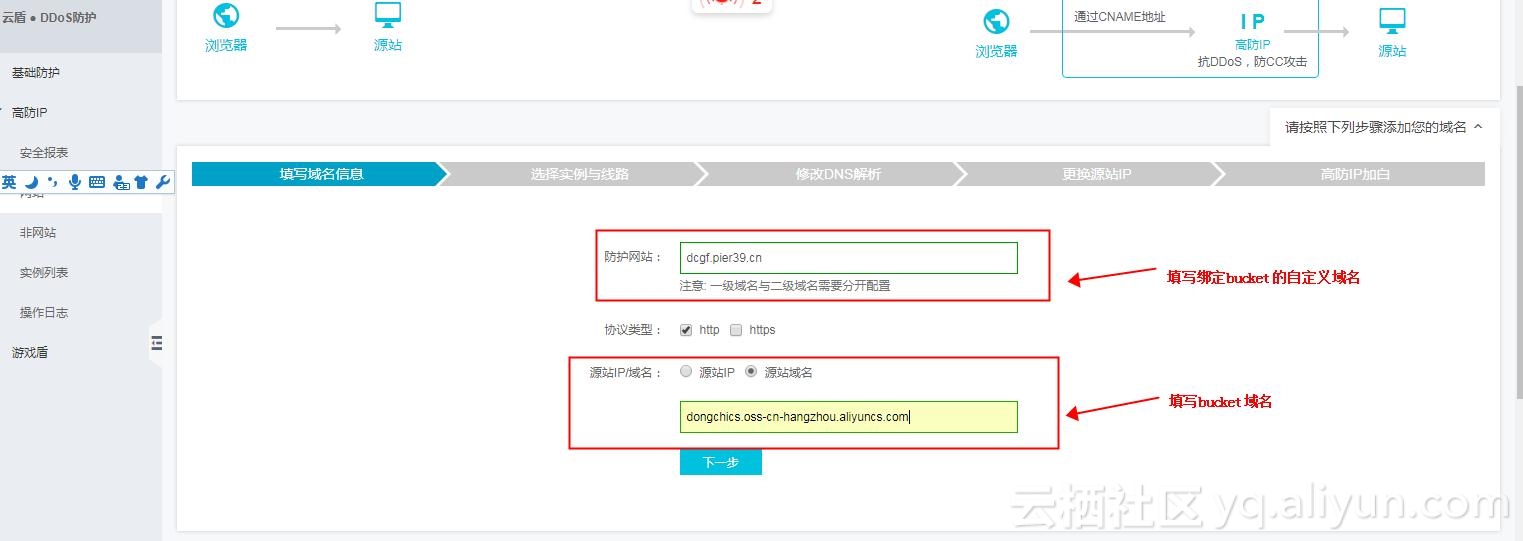1523x541 pixels.
Task: Go to step 修改DNS解析
Action: point(838,174)
